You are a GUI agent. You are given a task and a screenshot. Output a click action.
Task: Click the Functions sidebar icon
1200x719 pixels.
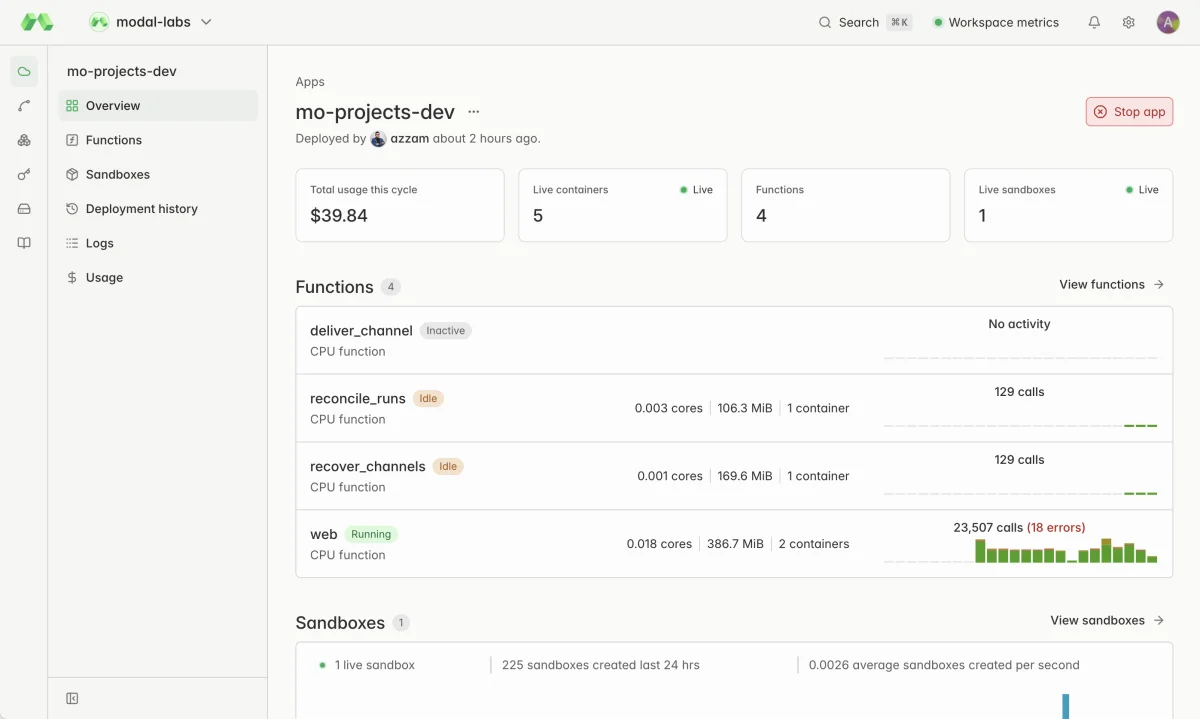[x=72, y=140]
